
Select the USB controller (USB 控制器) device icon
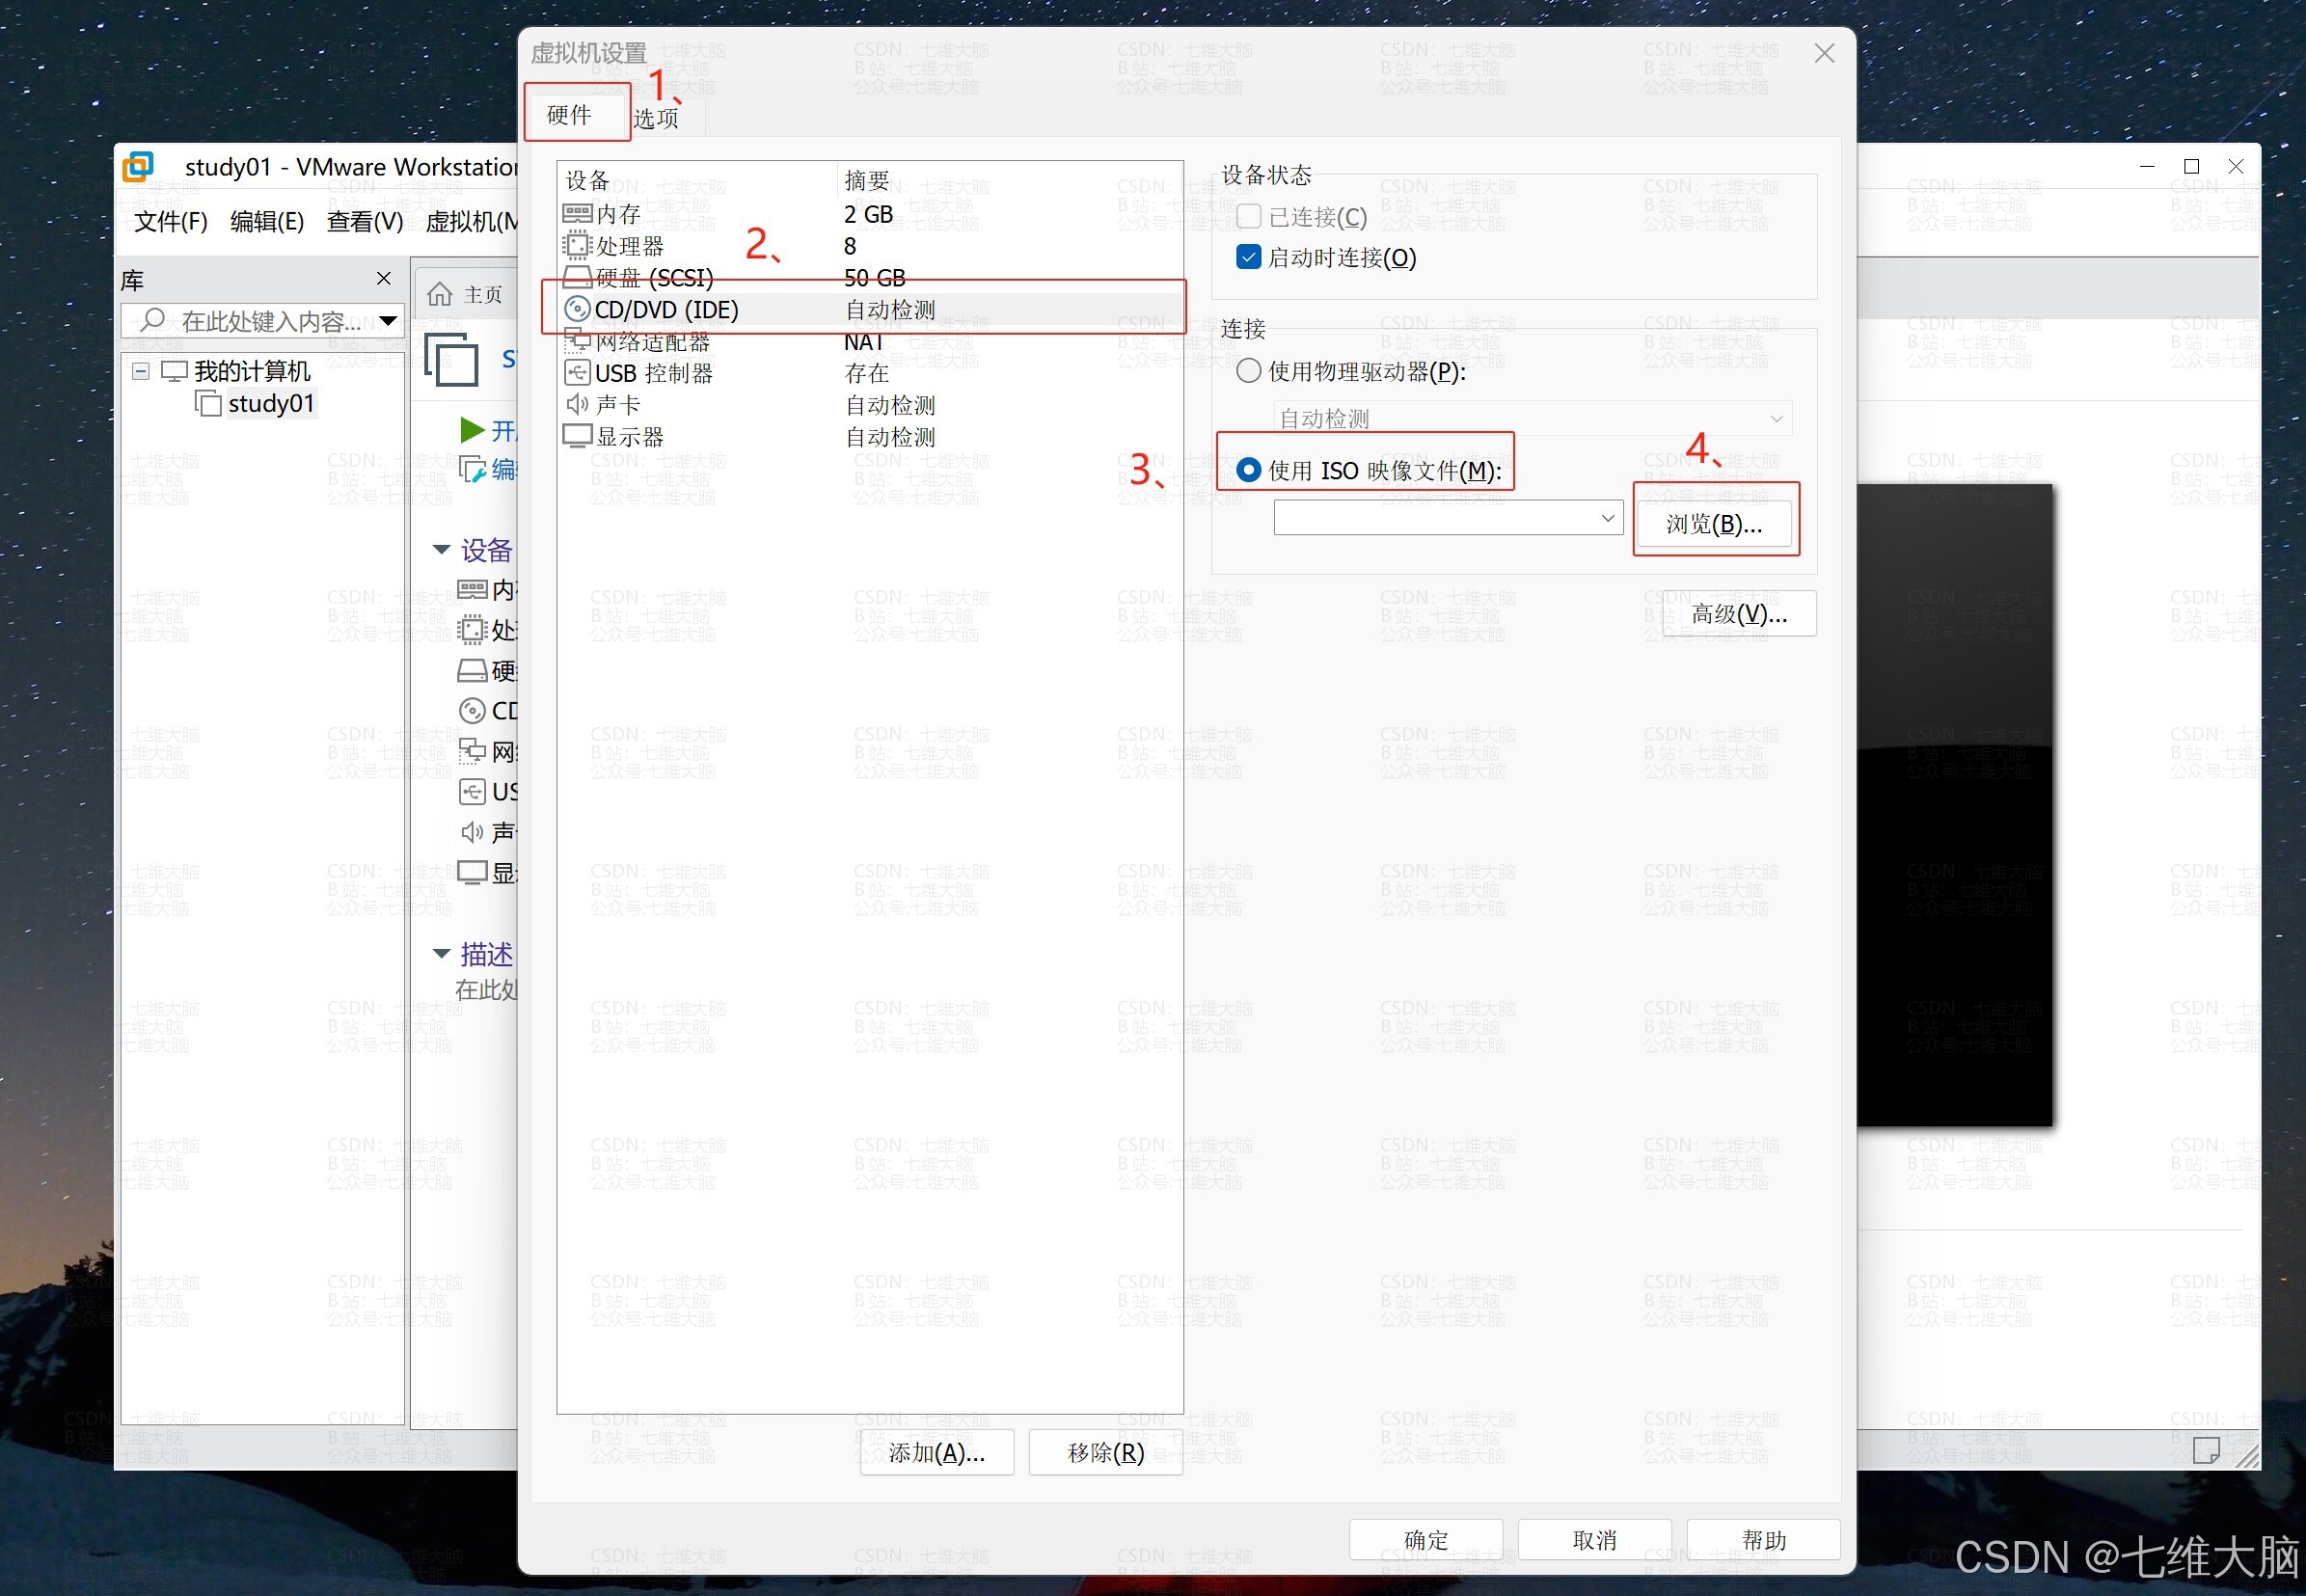(x=577, y=373)
